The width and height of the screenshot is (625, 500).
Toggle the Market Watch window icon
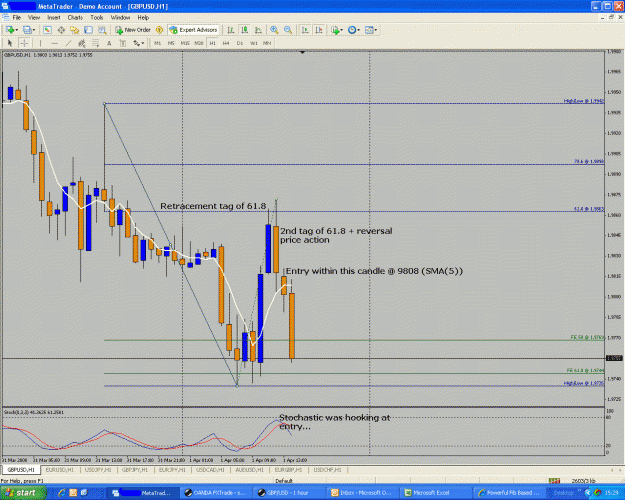coord(47,30)
